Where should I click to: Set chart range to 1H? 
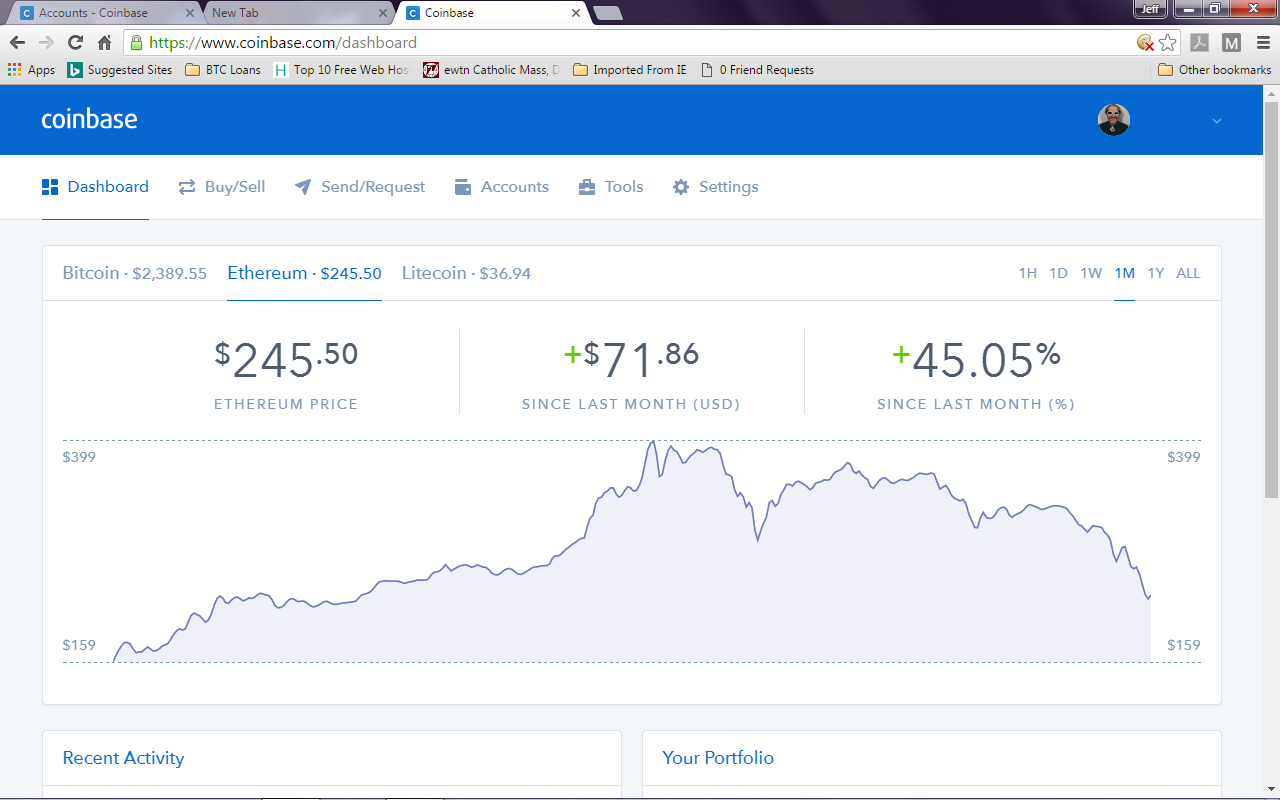1027,273
